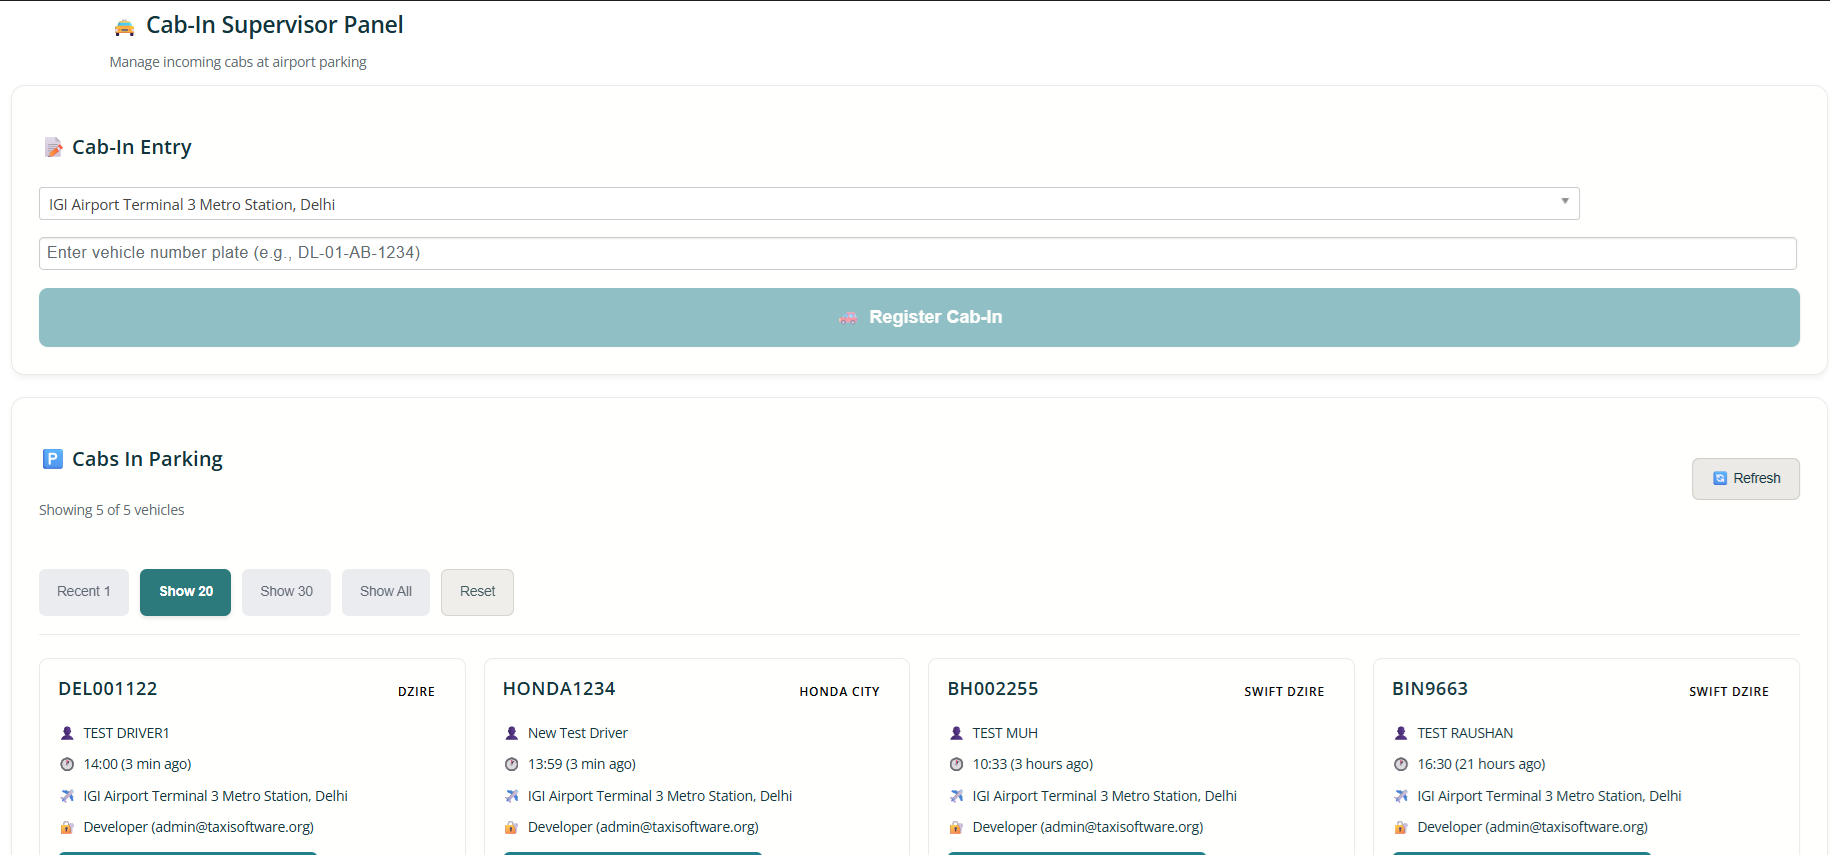The image size is (1830, 855).
Task: Click vehicle number BIN9663
Action: 1430,689
